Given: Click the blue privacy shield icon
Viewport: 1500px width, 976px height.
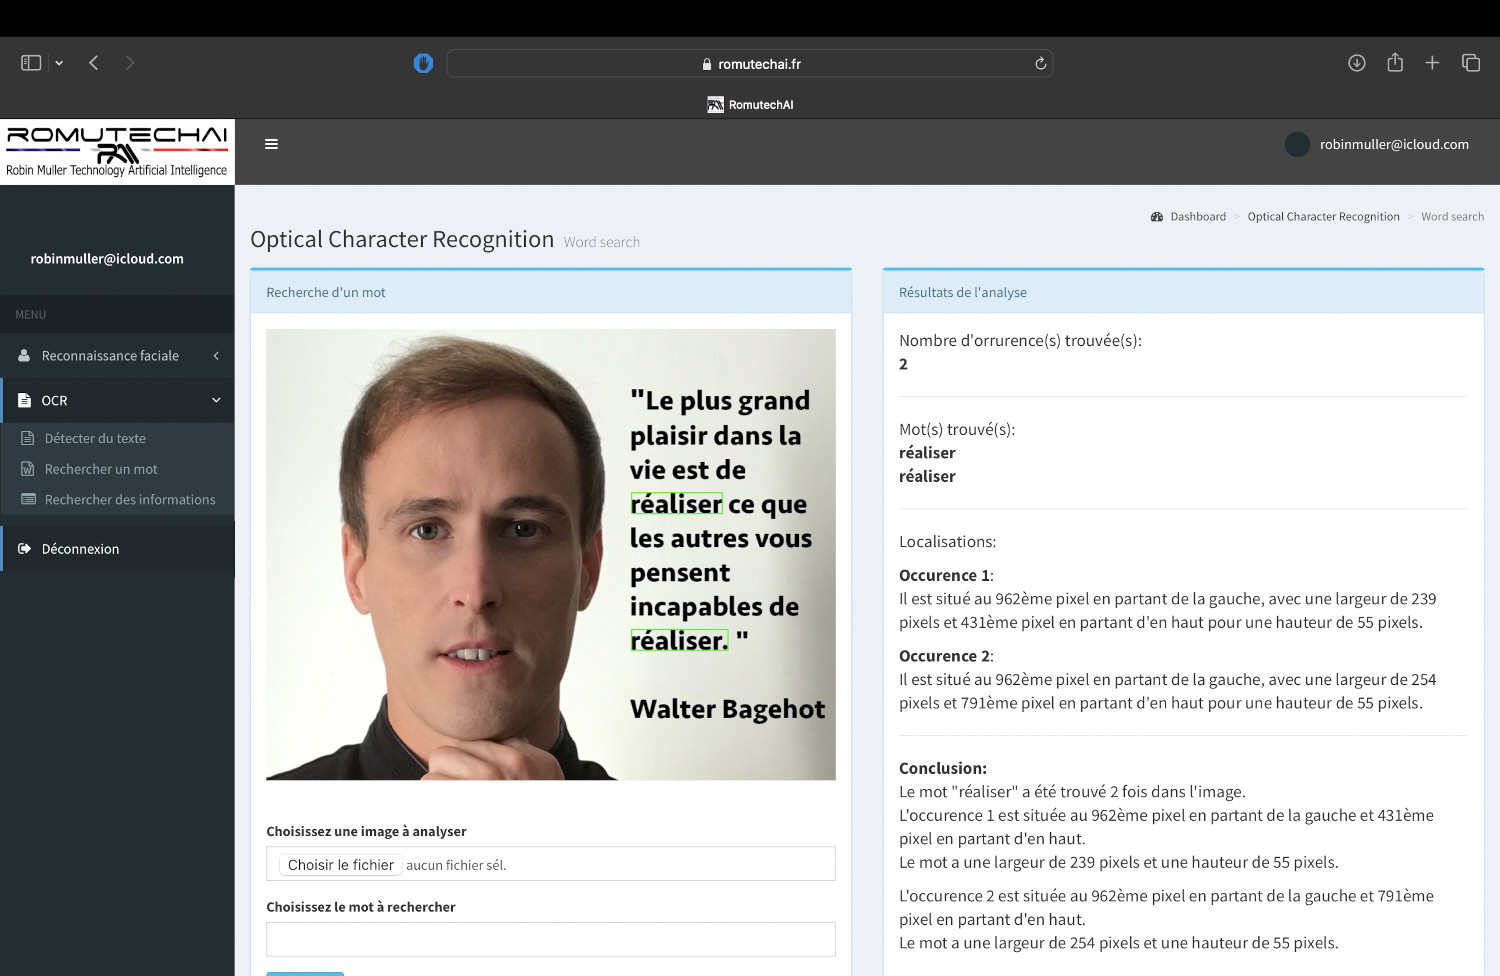Looking at the screenshot, I should click(x=423, y=64).
